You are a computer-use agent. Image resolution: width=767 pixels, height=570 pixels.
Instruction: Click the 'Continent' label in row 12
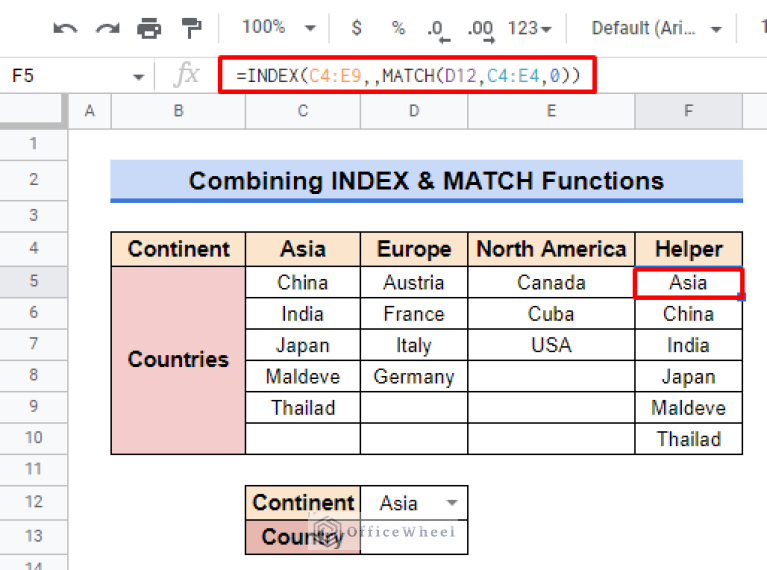click(303, 502)
